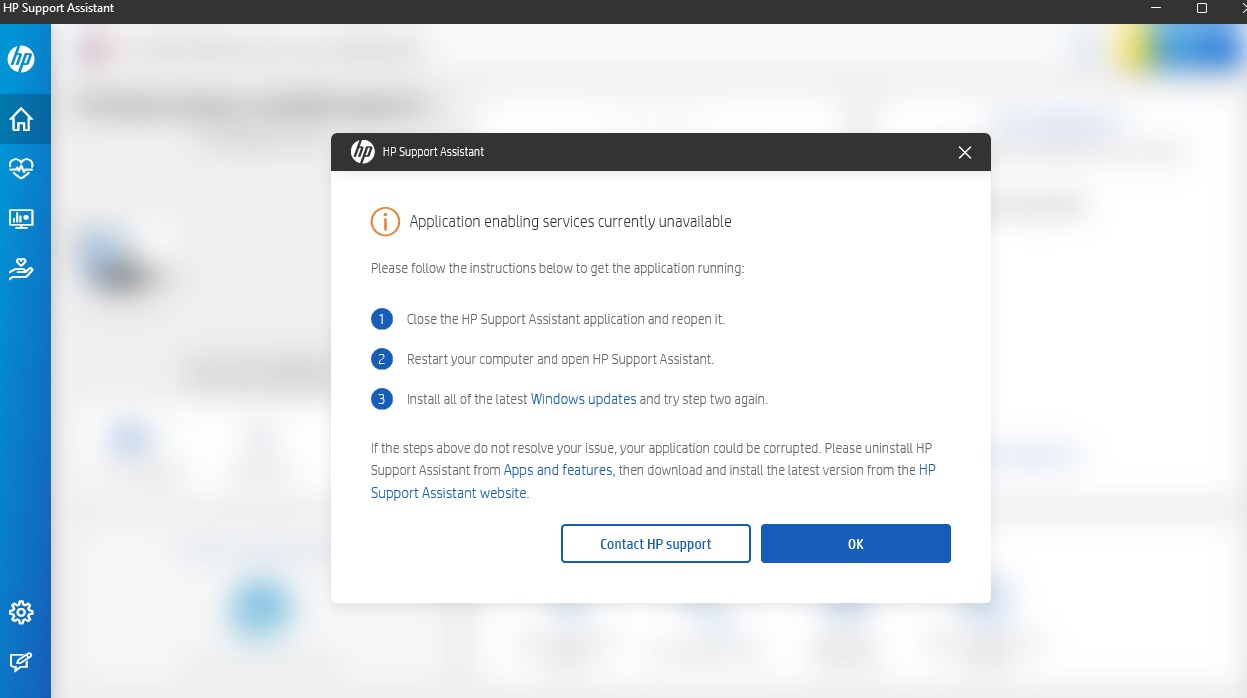Follow the Apps and features link

point(558,470)
